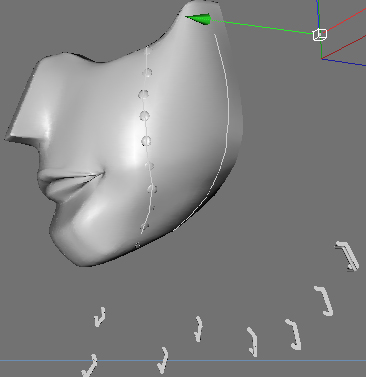This screenshot has height=377, width=366.
Task: Select the thick hook just left of the largest lower hook
Action: coord(294,335)
